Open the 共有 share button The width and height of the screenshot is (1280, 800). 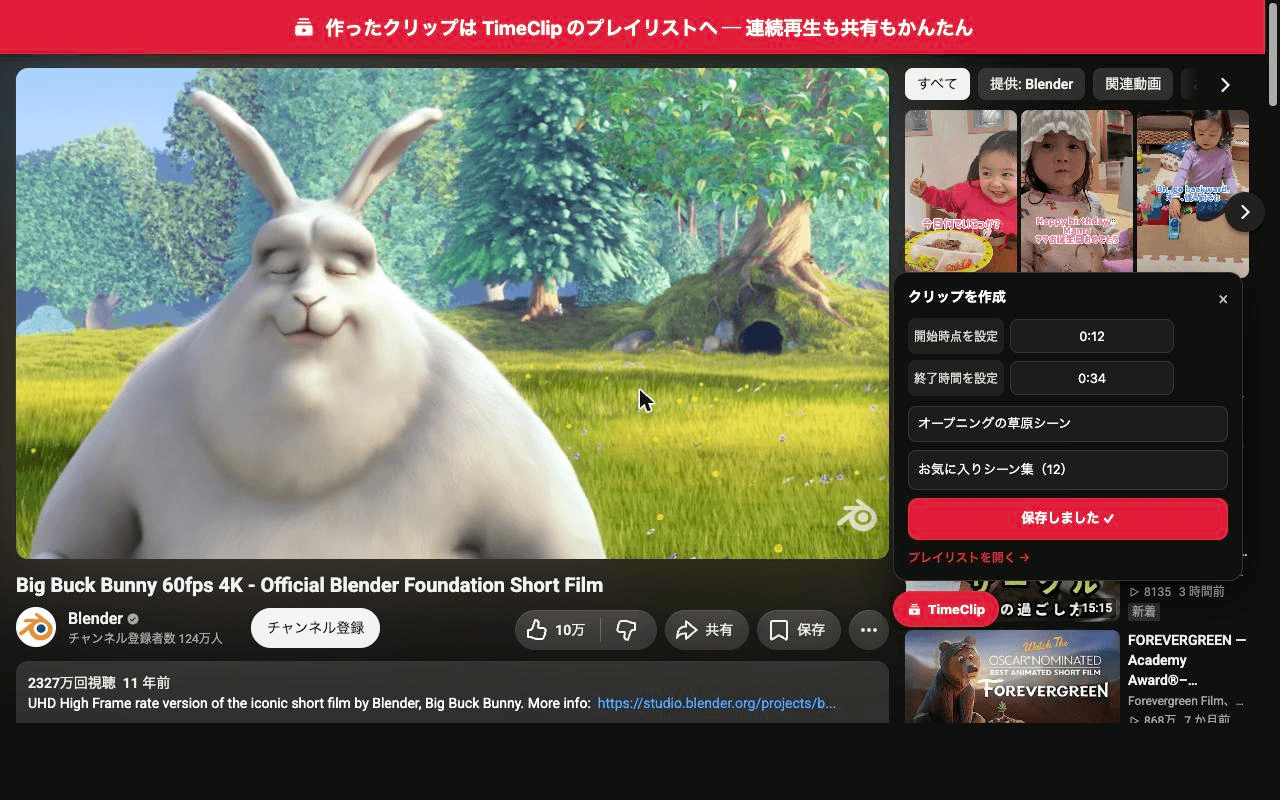tap(706, 630)
